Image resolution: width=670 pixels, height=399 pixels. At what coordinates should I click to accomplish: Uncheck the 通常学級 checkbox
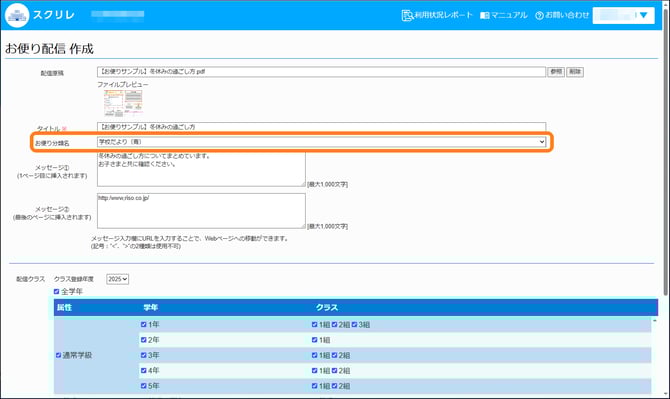[x=59, y=355]
